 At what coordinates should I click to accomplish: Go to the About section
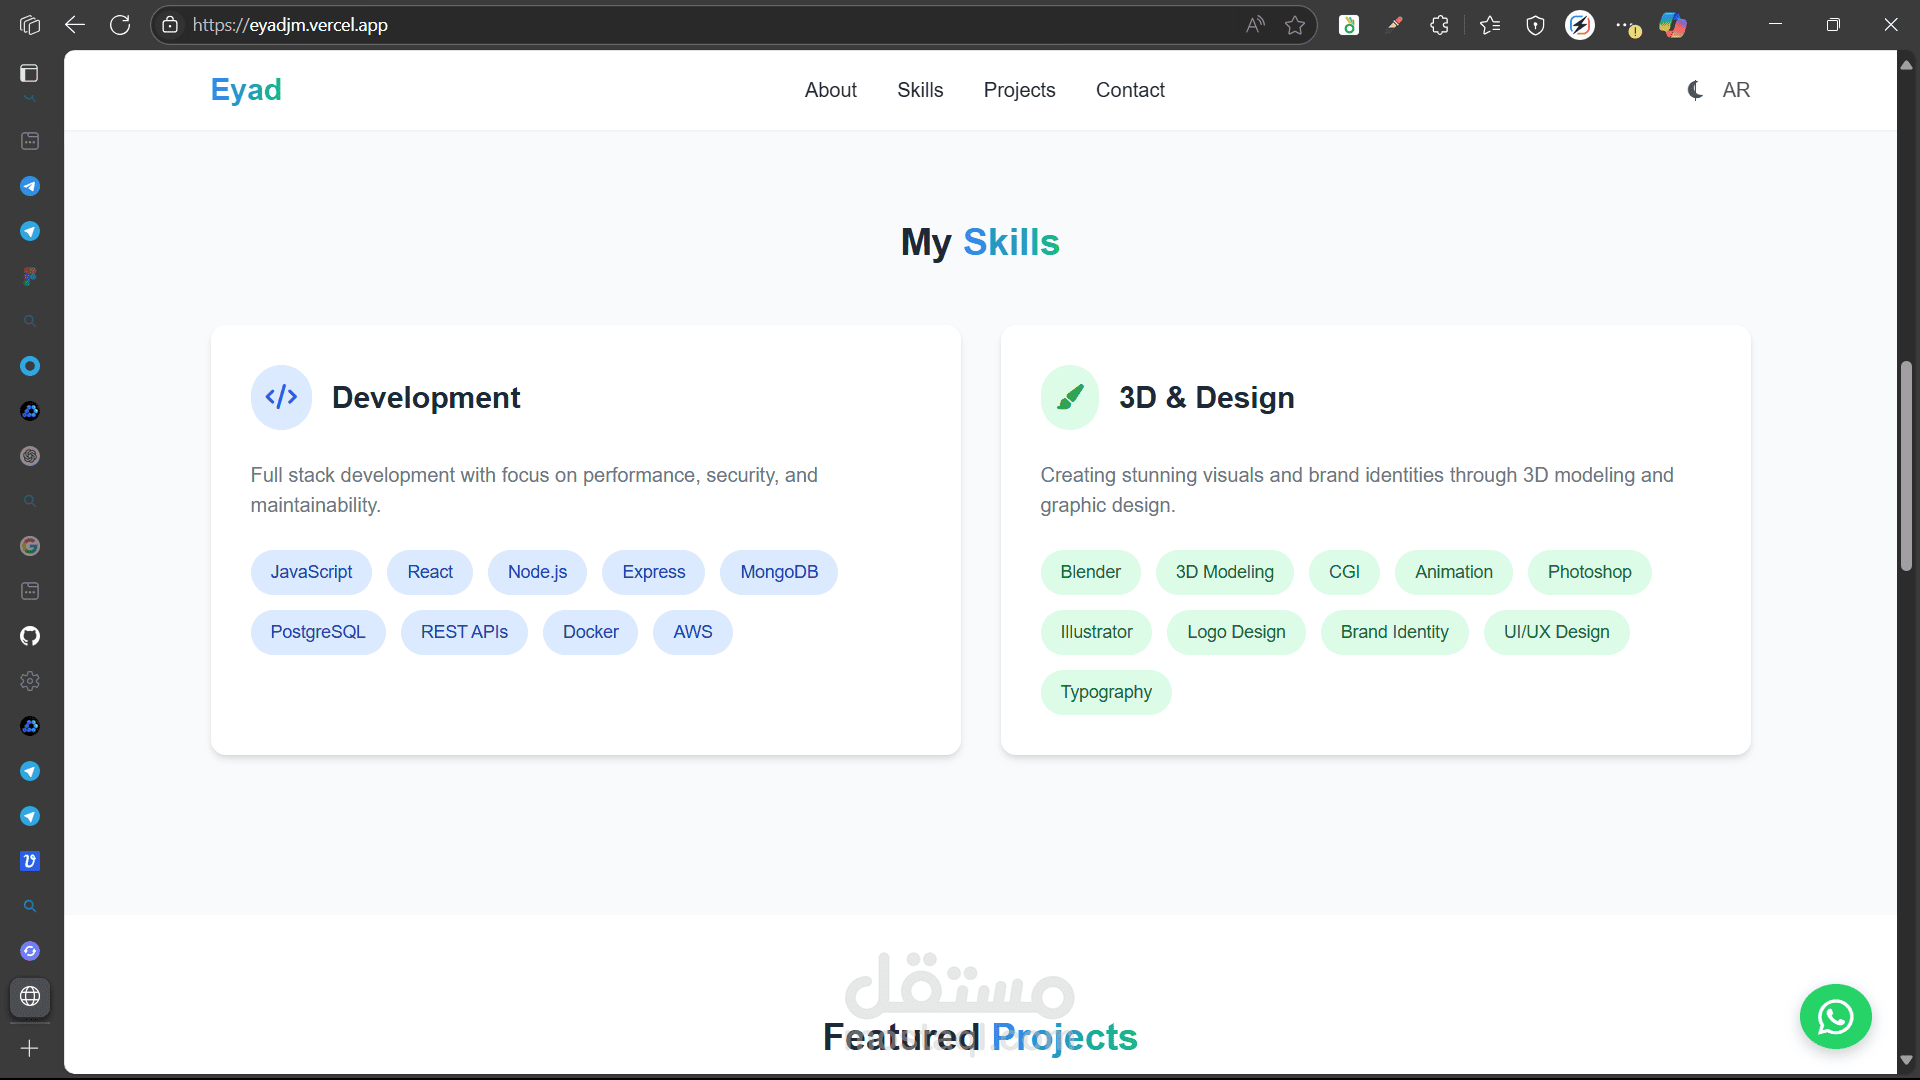pyautogui.click(x=831, y=90)
